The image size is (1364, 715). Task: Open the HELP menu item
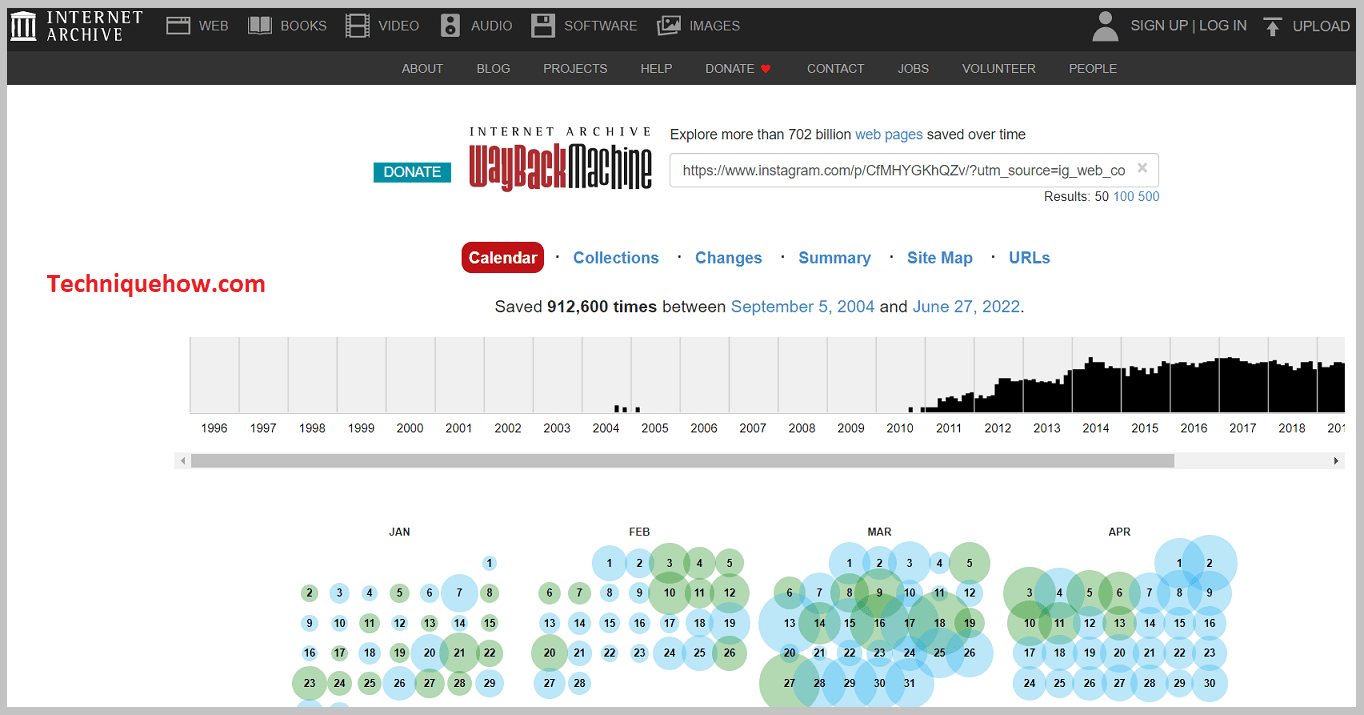pyautogui.click(x=656, y=69)
